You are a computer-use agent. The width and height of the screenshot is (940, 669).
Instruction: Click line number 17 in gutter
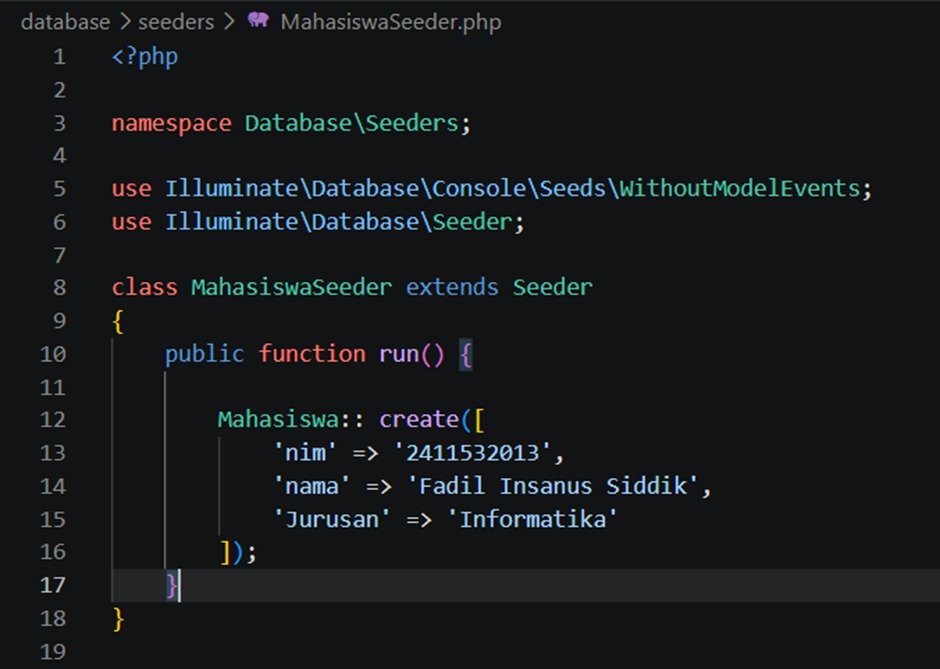pyautogui.click(x=53, y=584)
